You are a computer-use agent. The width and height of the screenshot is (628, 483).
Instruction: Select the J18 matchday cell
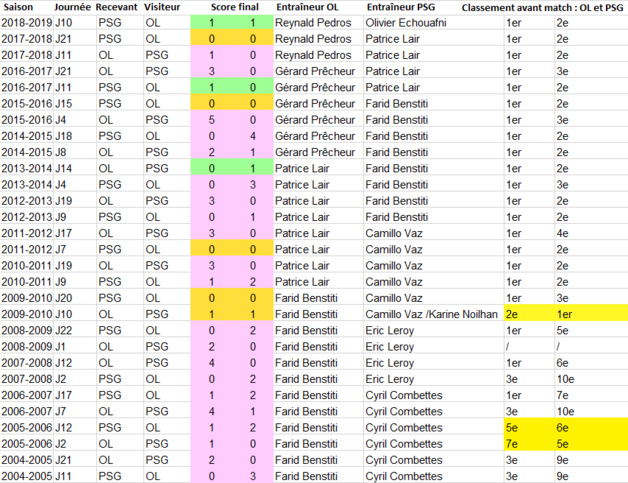(x=63, y=135)
